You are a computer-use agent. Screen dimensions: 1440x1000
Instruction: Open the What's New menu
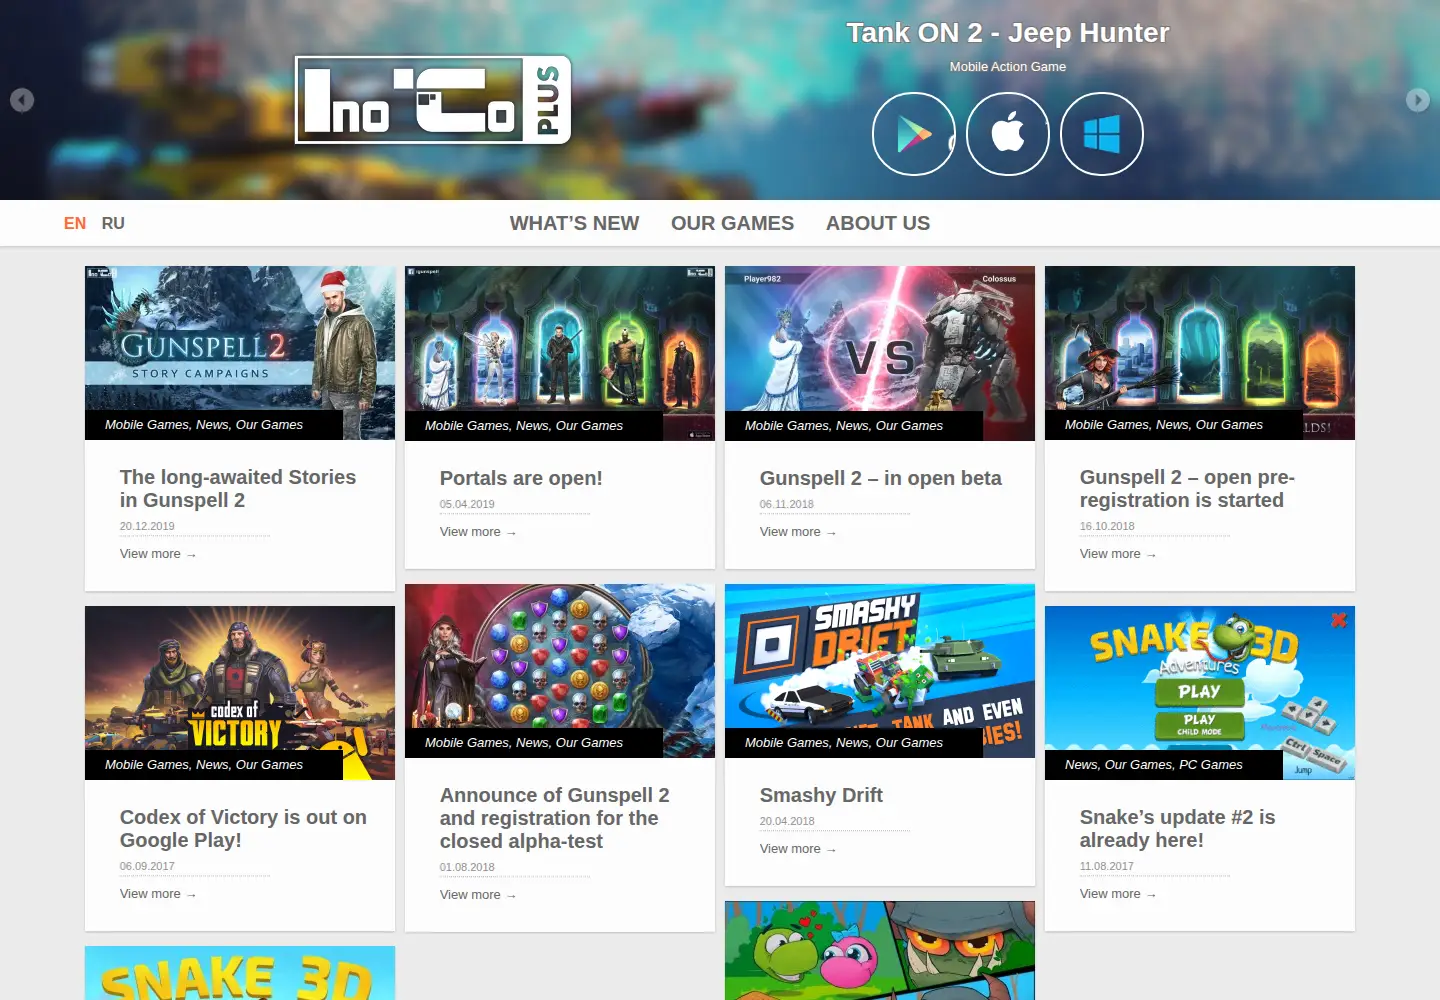point(574,223)
